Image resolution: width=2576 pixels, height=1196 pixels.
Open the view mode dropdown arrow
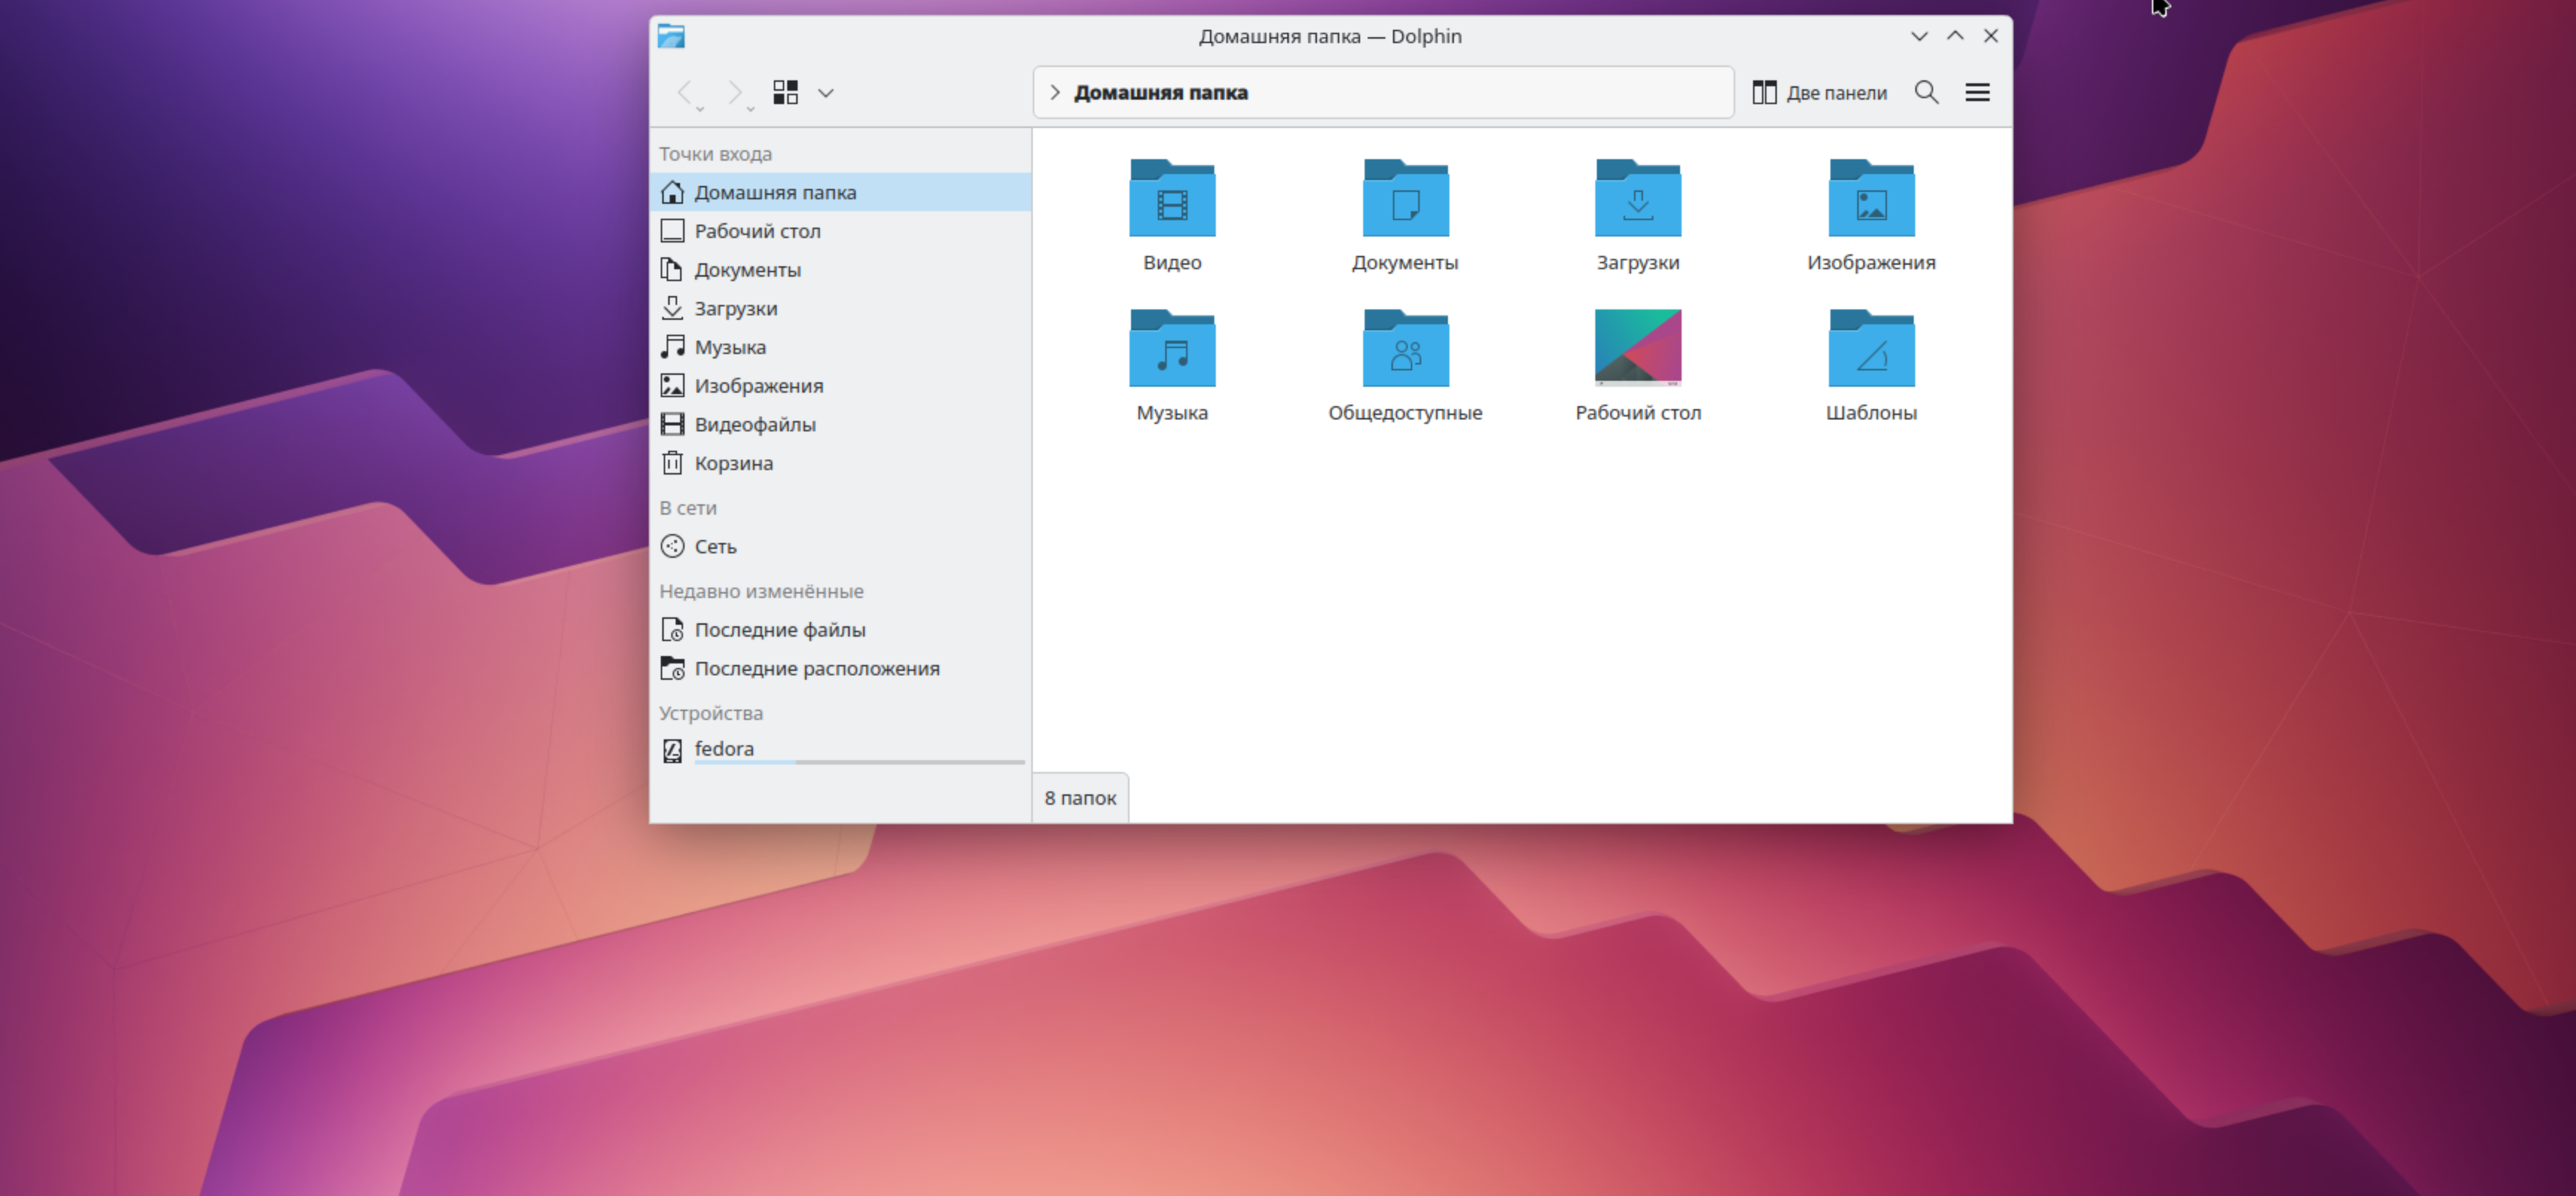(x=826, y=93)
